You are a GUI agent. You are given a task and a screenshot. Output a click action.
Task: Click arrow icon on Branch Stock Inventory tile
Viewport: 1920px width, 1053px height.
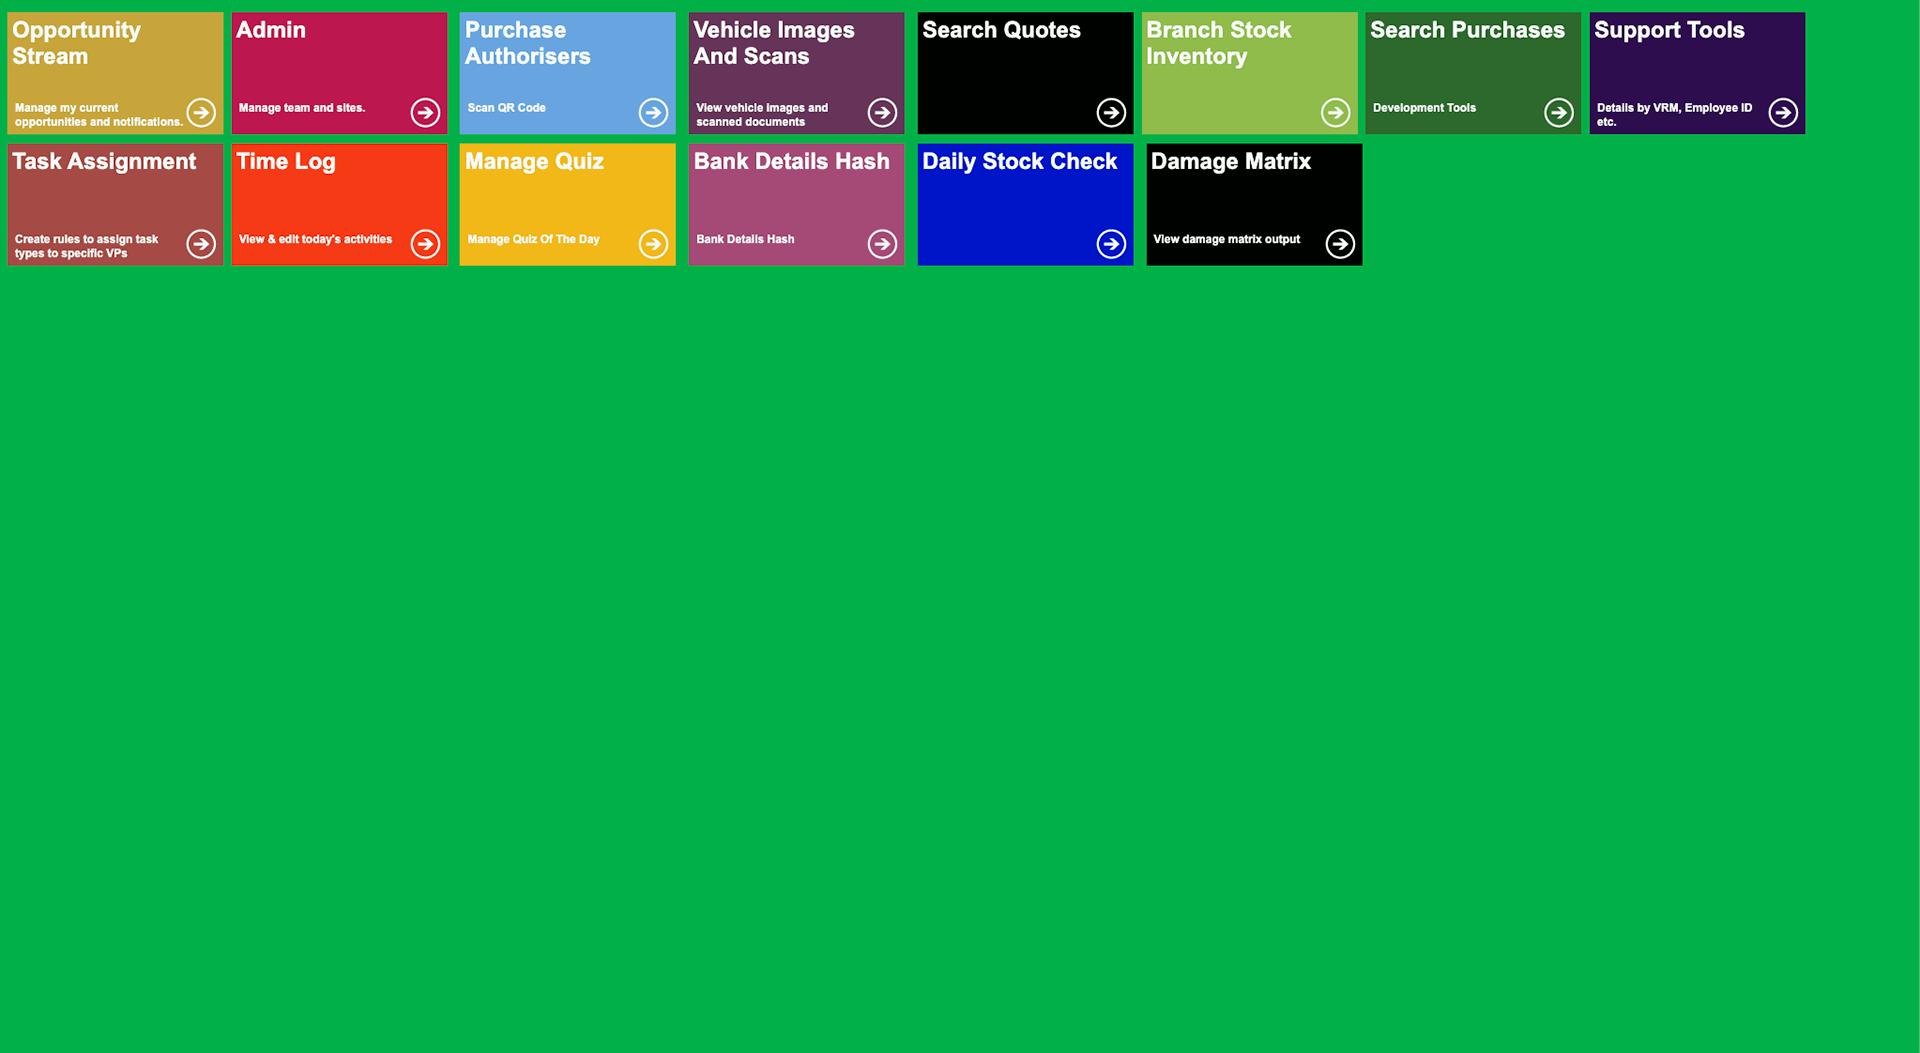pyautogui.click(x=1335, y=112)
